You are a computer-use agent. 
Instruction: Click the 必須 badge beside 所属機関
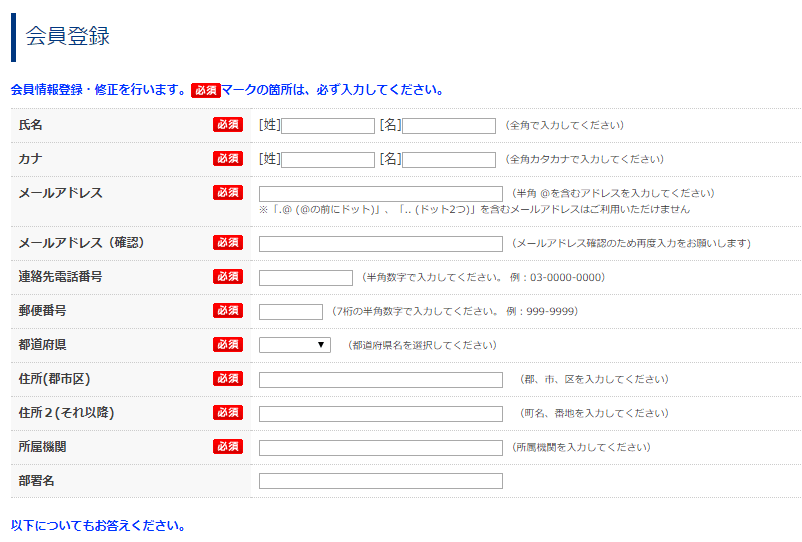(227, 447)
